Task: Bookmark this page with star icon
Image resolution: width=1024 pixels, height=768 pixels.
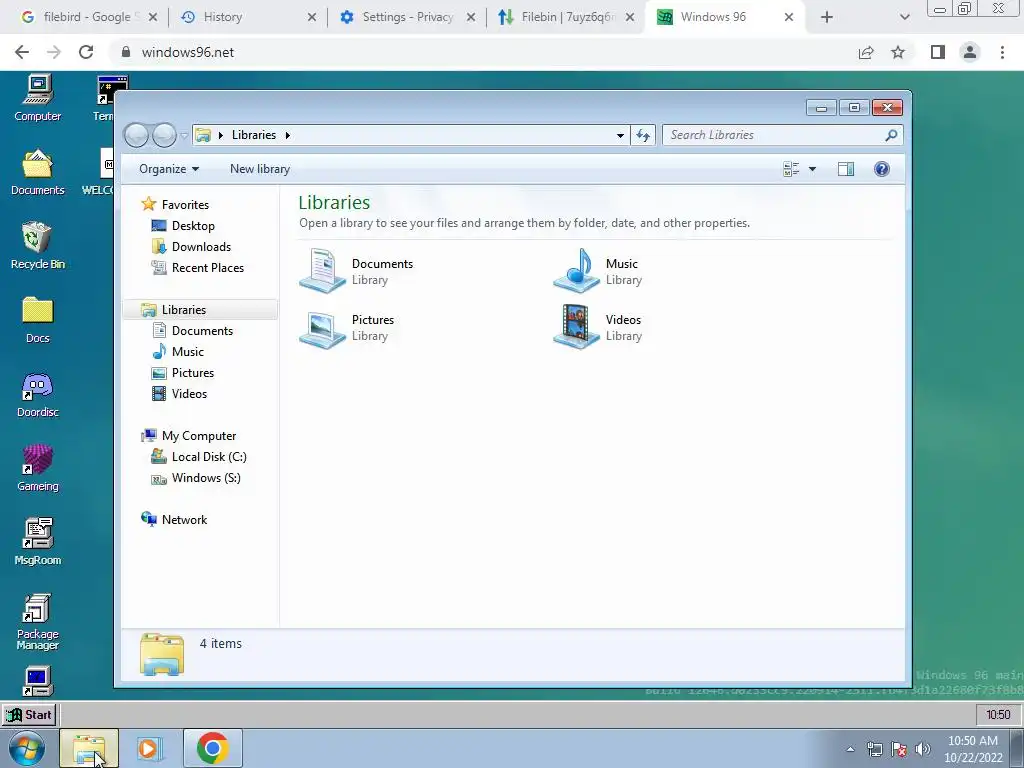Action: coord(898,52)
